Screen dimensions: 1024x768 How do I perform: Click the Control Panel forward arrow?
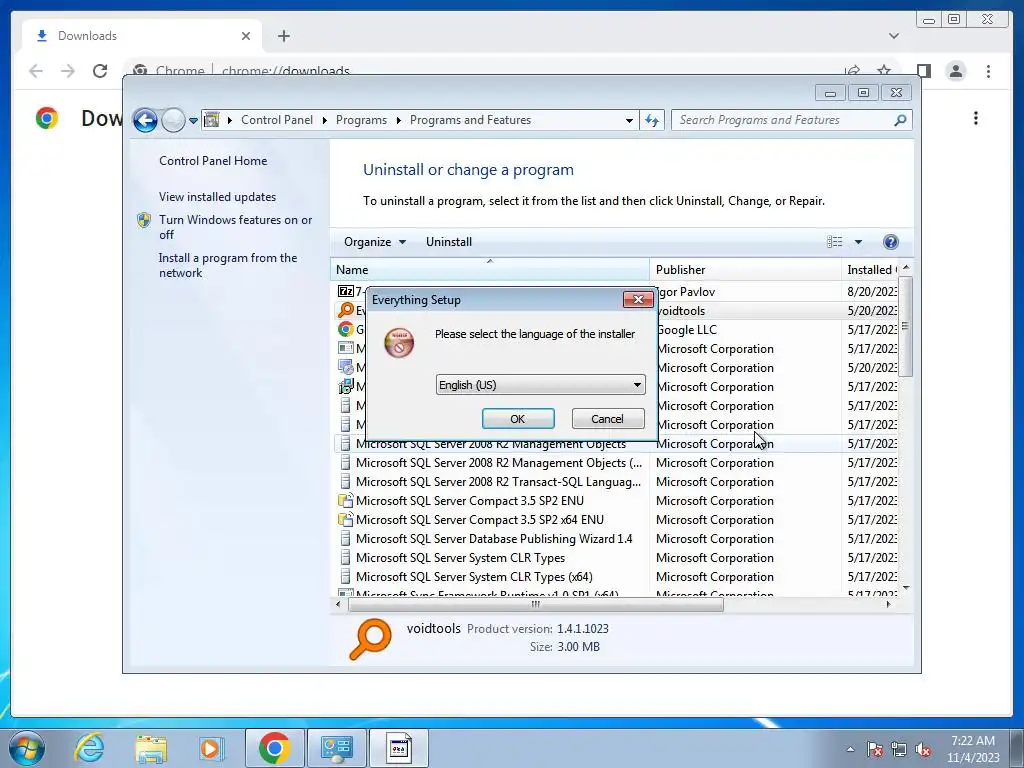pyautogui.click(x=173, y=120)
